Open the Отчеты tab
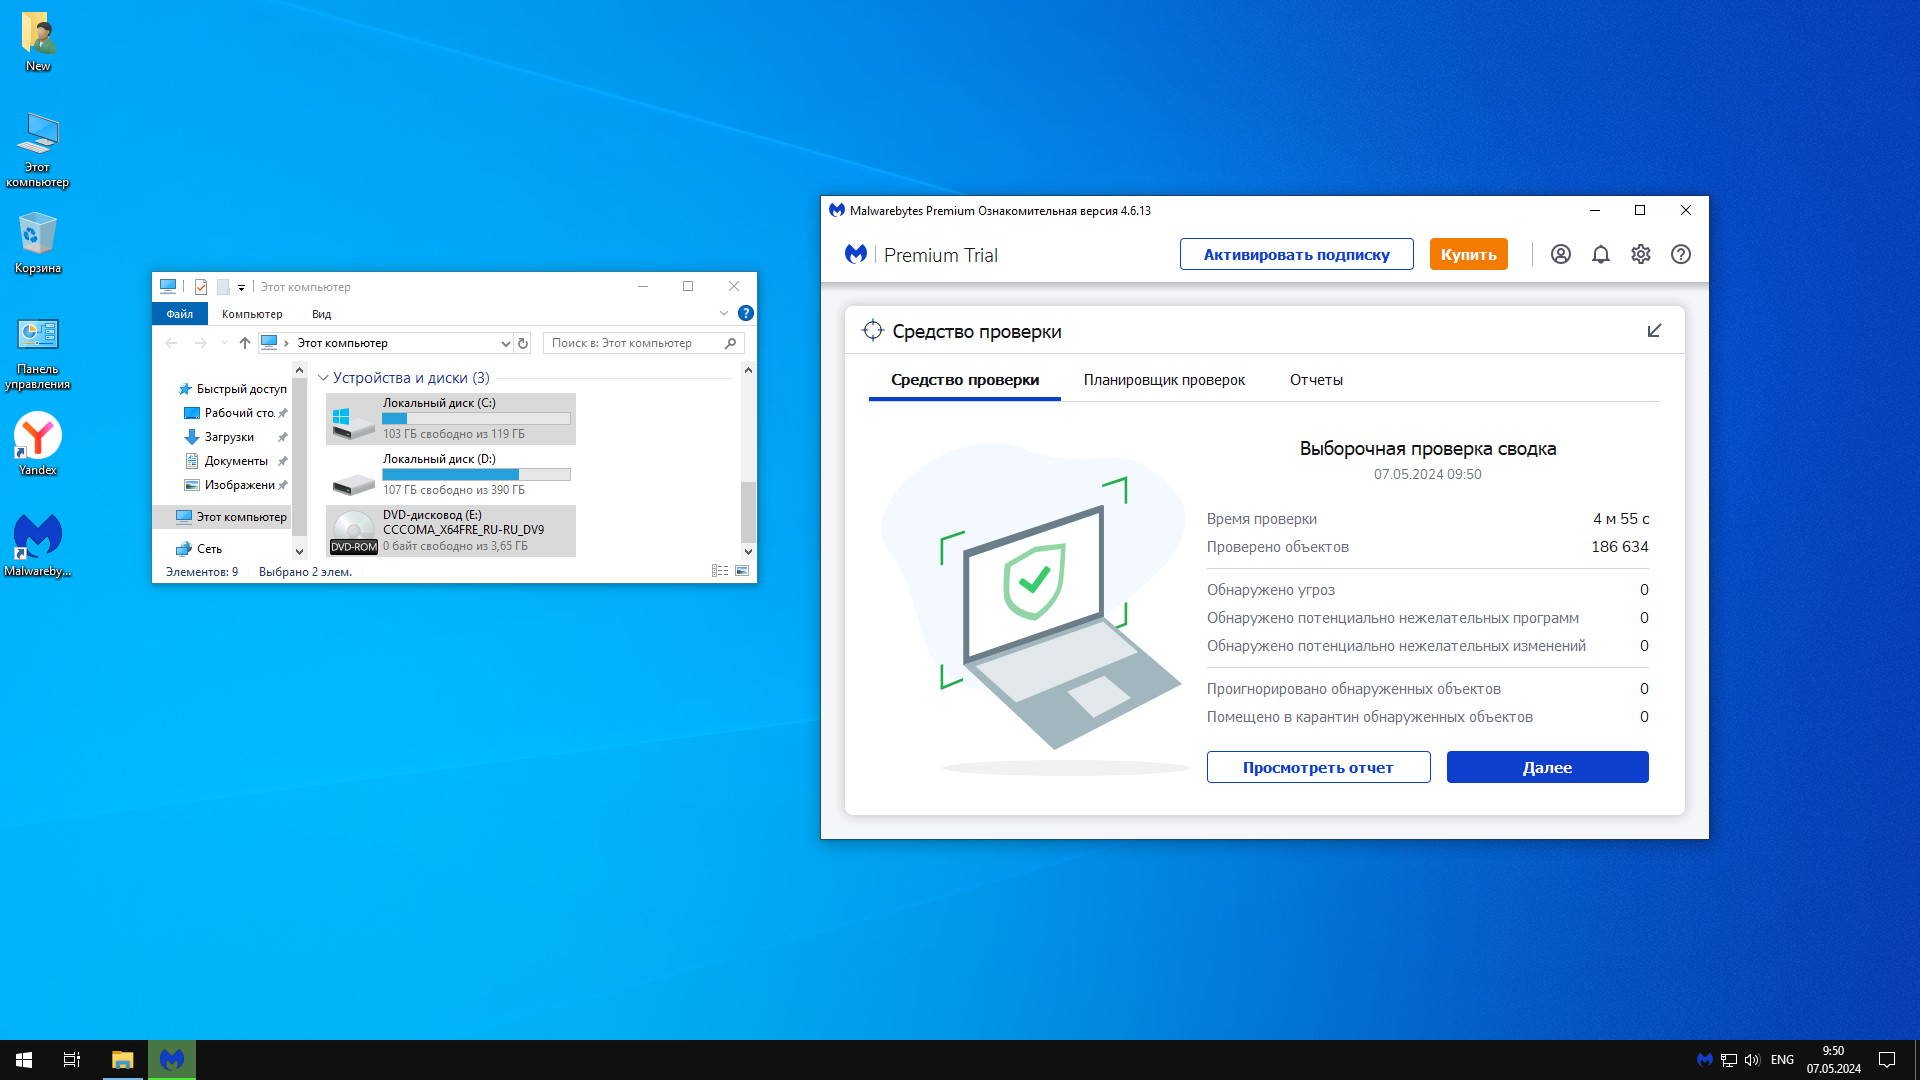Image resolution: width=1920 pixels, height=1080 pixels. point(1315,380)
